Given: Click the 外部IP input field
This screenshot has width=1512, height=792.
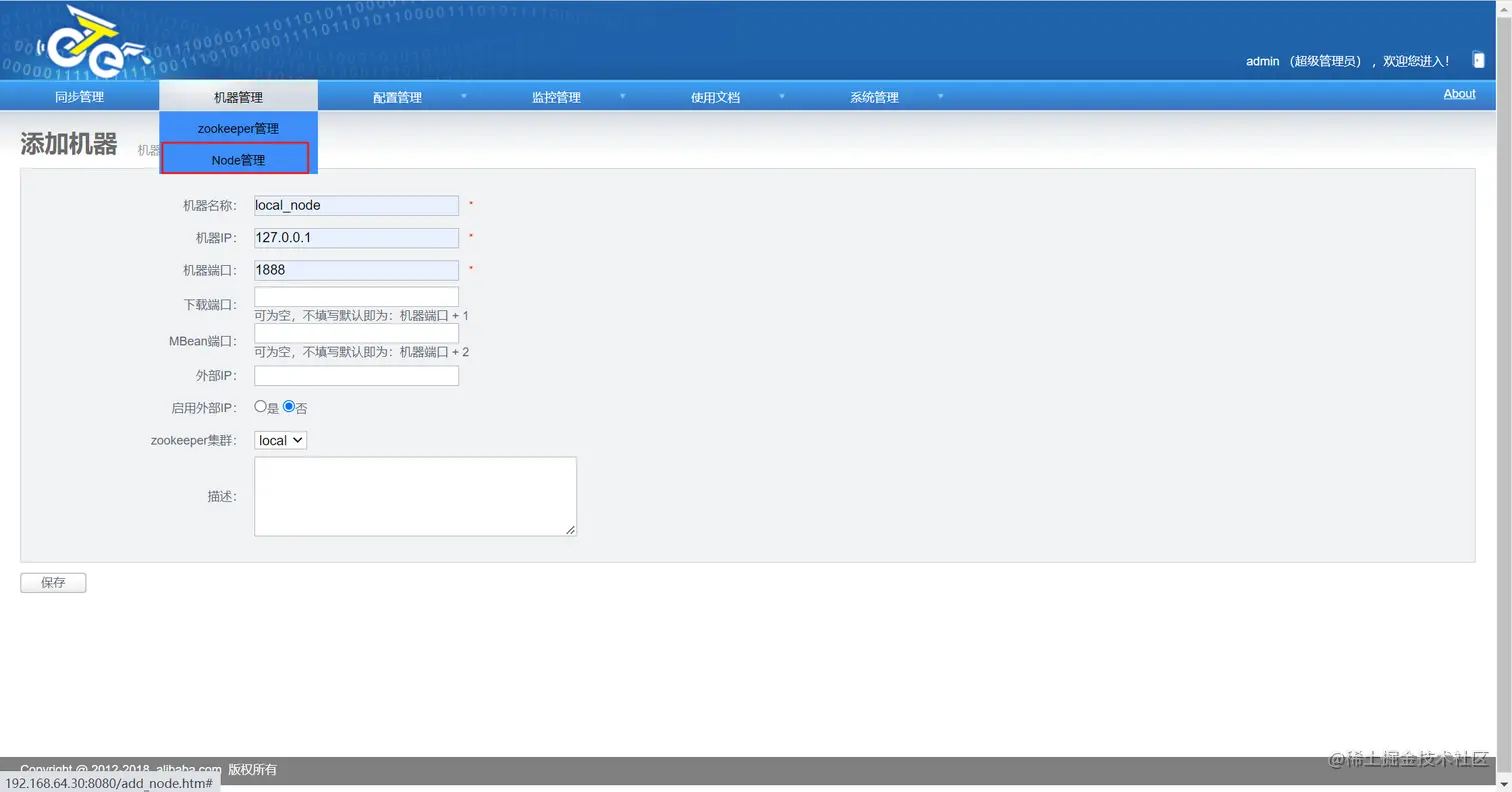Looking at the screenshot, I should (356, 376).
